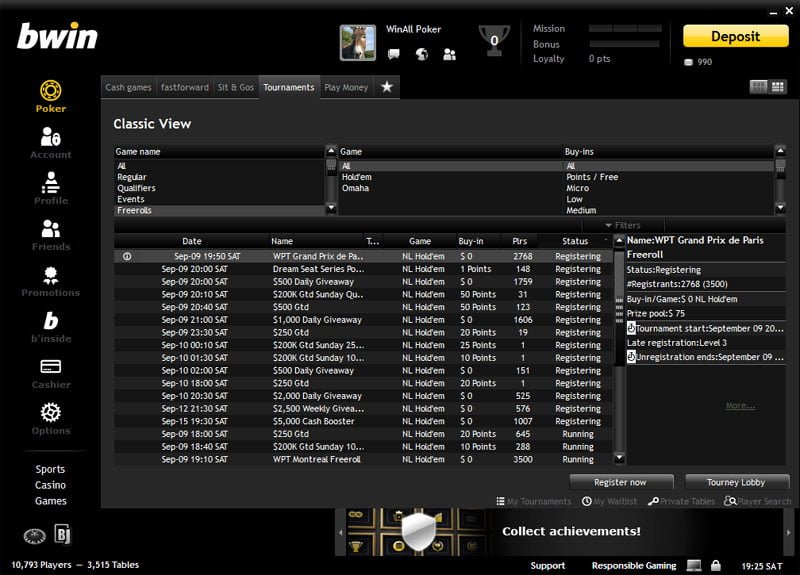Click the tournament table scrollbar thumb
800x575 pixels.
[x=619, y=309]
